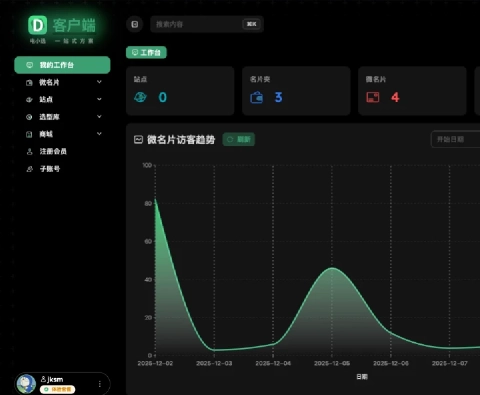
Task: Click the 2025-12-04 date axis label
Action: click(273, 363)
